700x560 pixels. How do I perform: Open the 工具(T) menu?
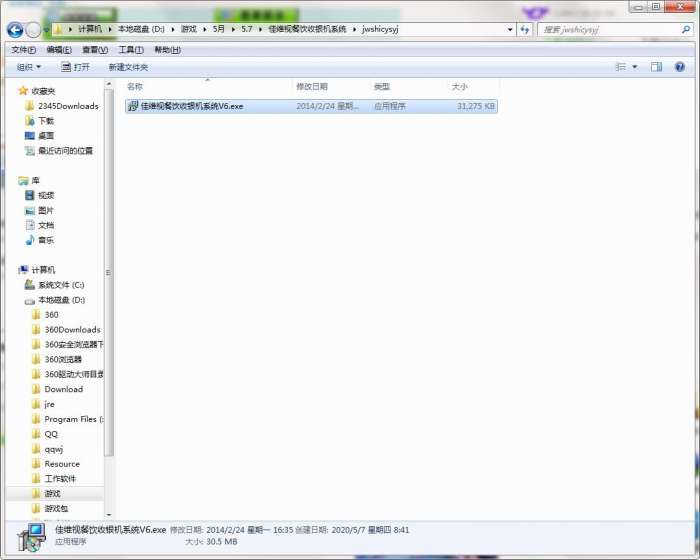131,50
